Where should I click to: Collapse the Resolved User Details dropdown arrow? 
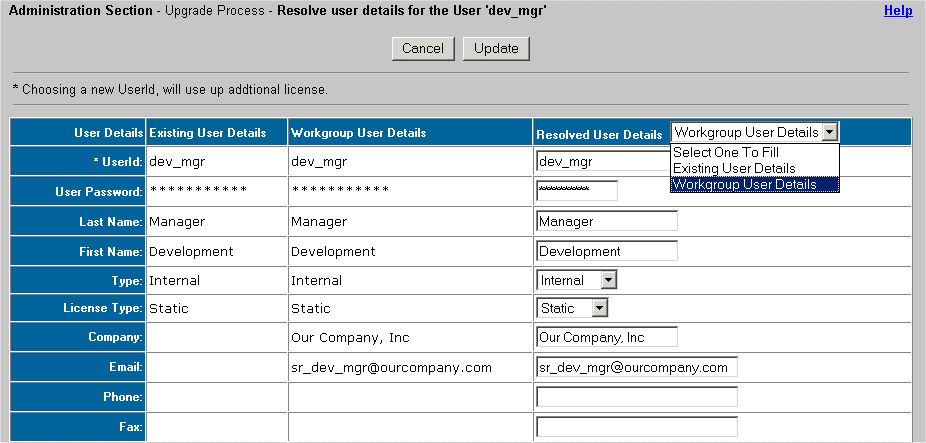(x=830, y=133)
